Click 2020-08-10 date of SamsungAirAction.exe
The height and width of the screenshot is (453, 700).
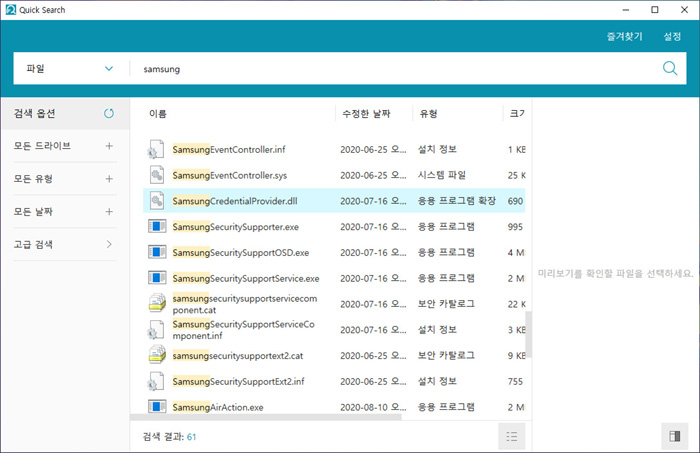tap(373, 407)
